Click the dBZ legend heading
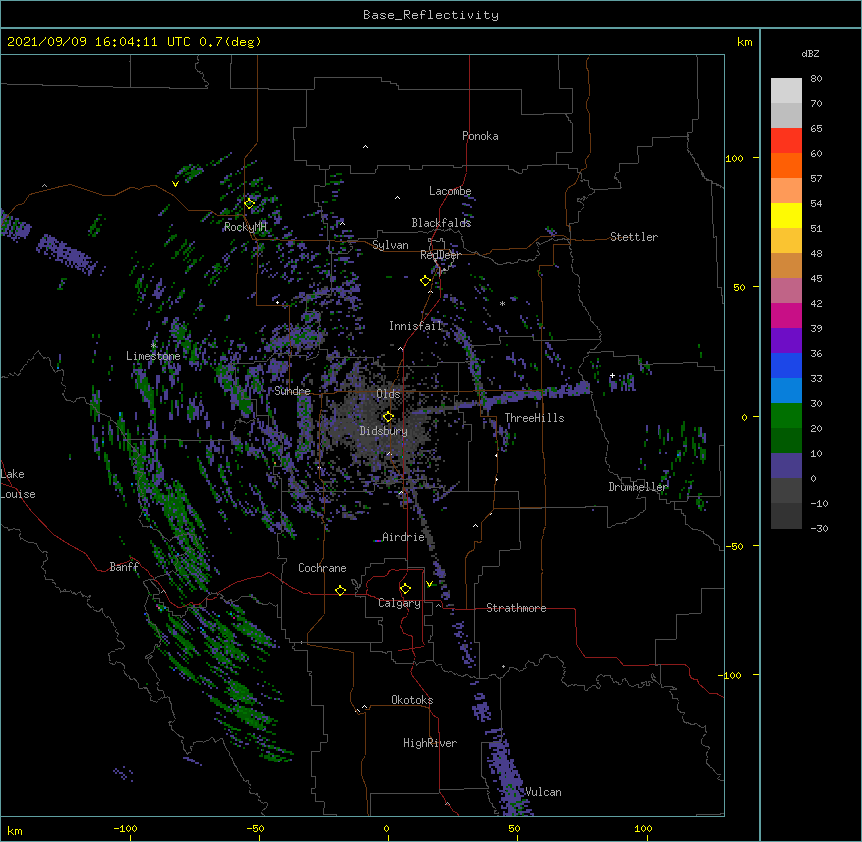This screenshot has height=842, width=862. coord(810,53)
